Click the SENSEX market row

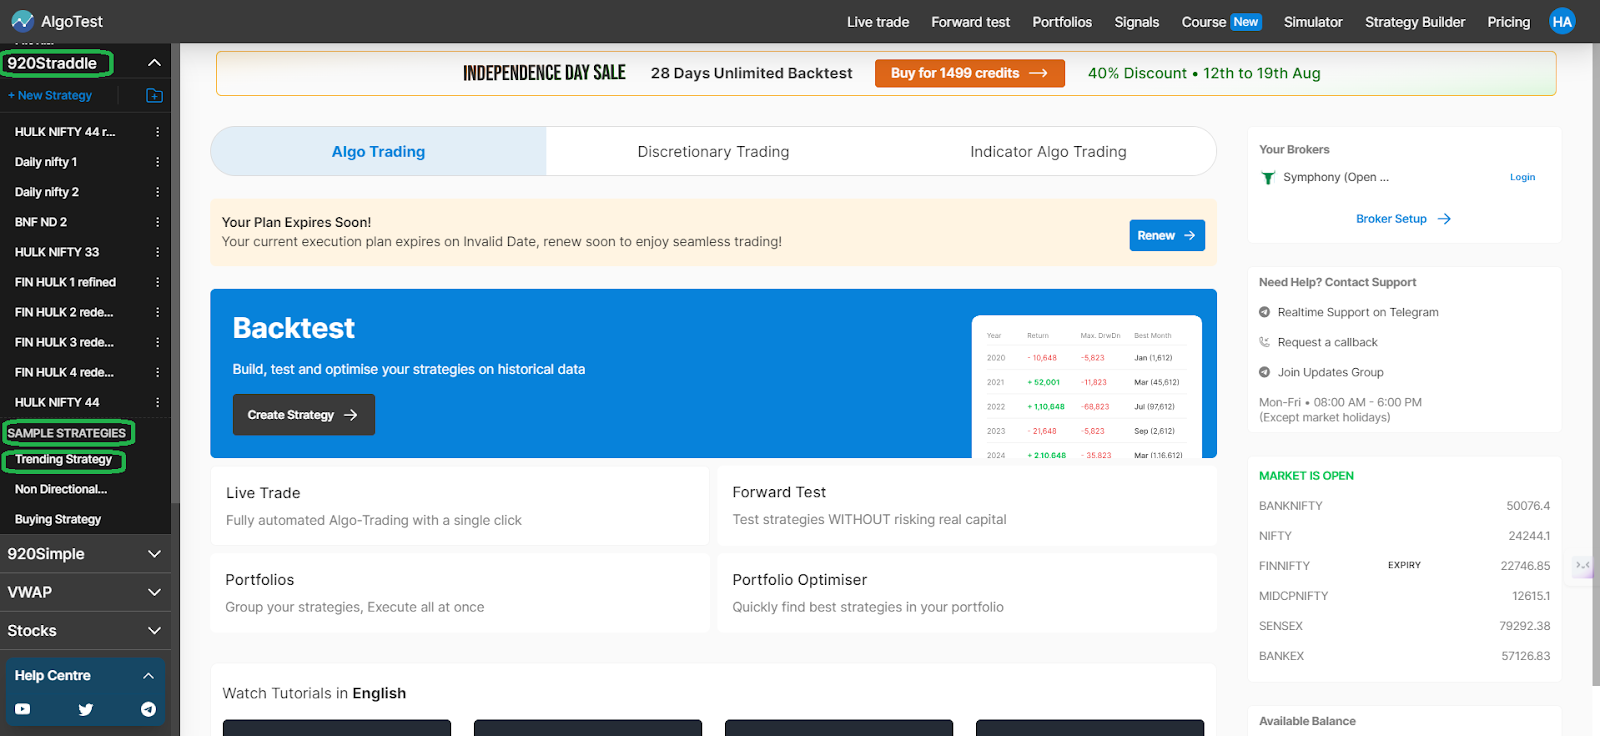(1404, 626)
